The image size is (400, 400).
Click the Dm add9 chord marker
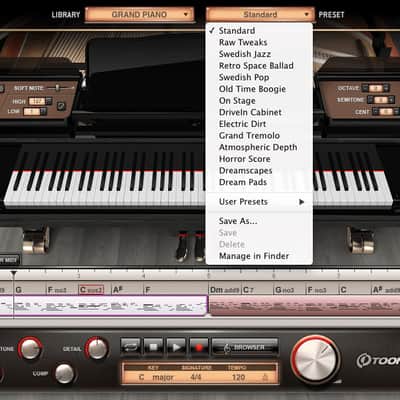point(224,290)
